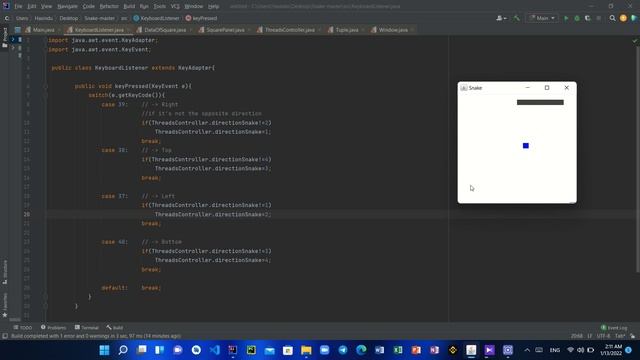Open the Refactor menu

[109, 7]
